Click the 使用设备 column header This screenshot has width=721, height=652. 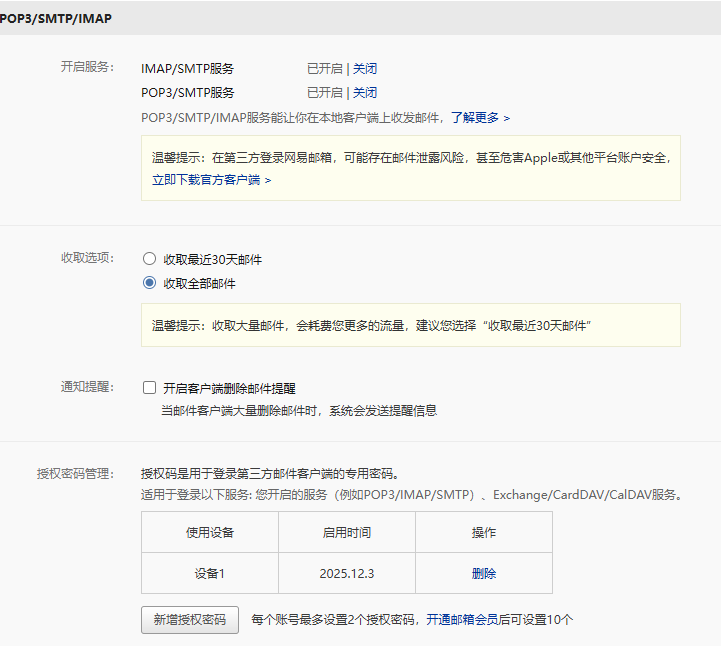click(210, 533)
